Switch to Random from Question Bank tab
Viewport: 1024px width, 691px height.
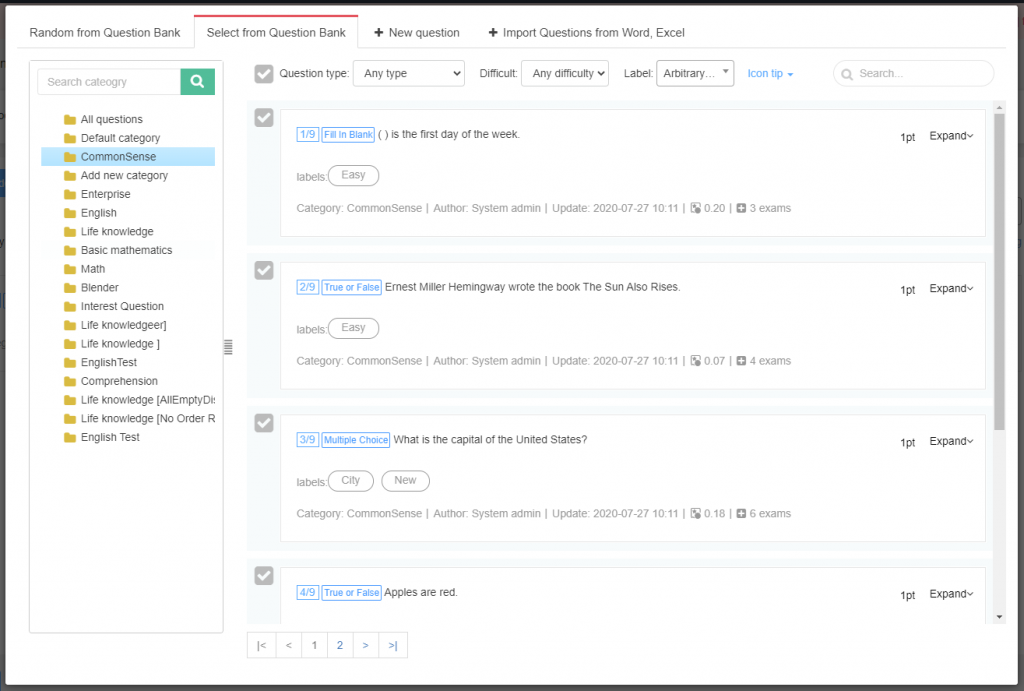[105, 33]
